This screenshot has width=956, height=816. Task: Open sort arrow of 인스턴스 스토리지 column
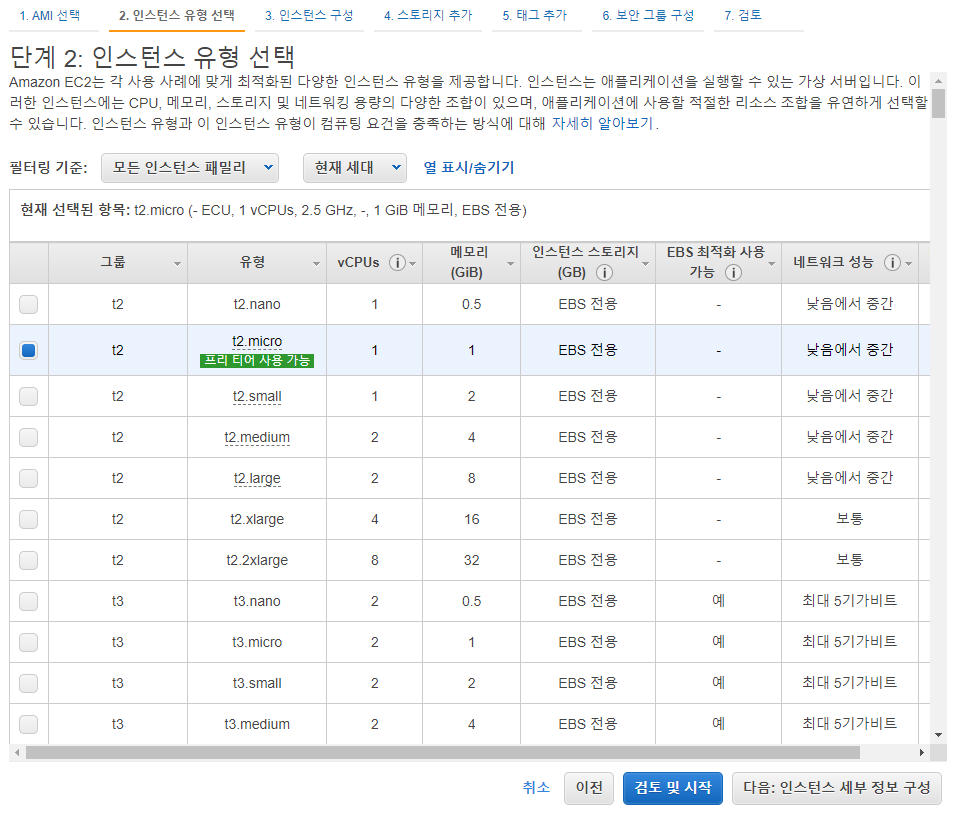click(646, 263)
